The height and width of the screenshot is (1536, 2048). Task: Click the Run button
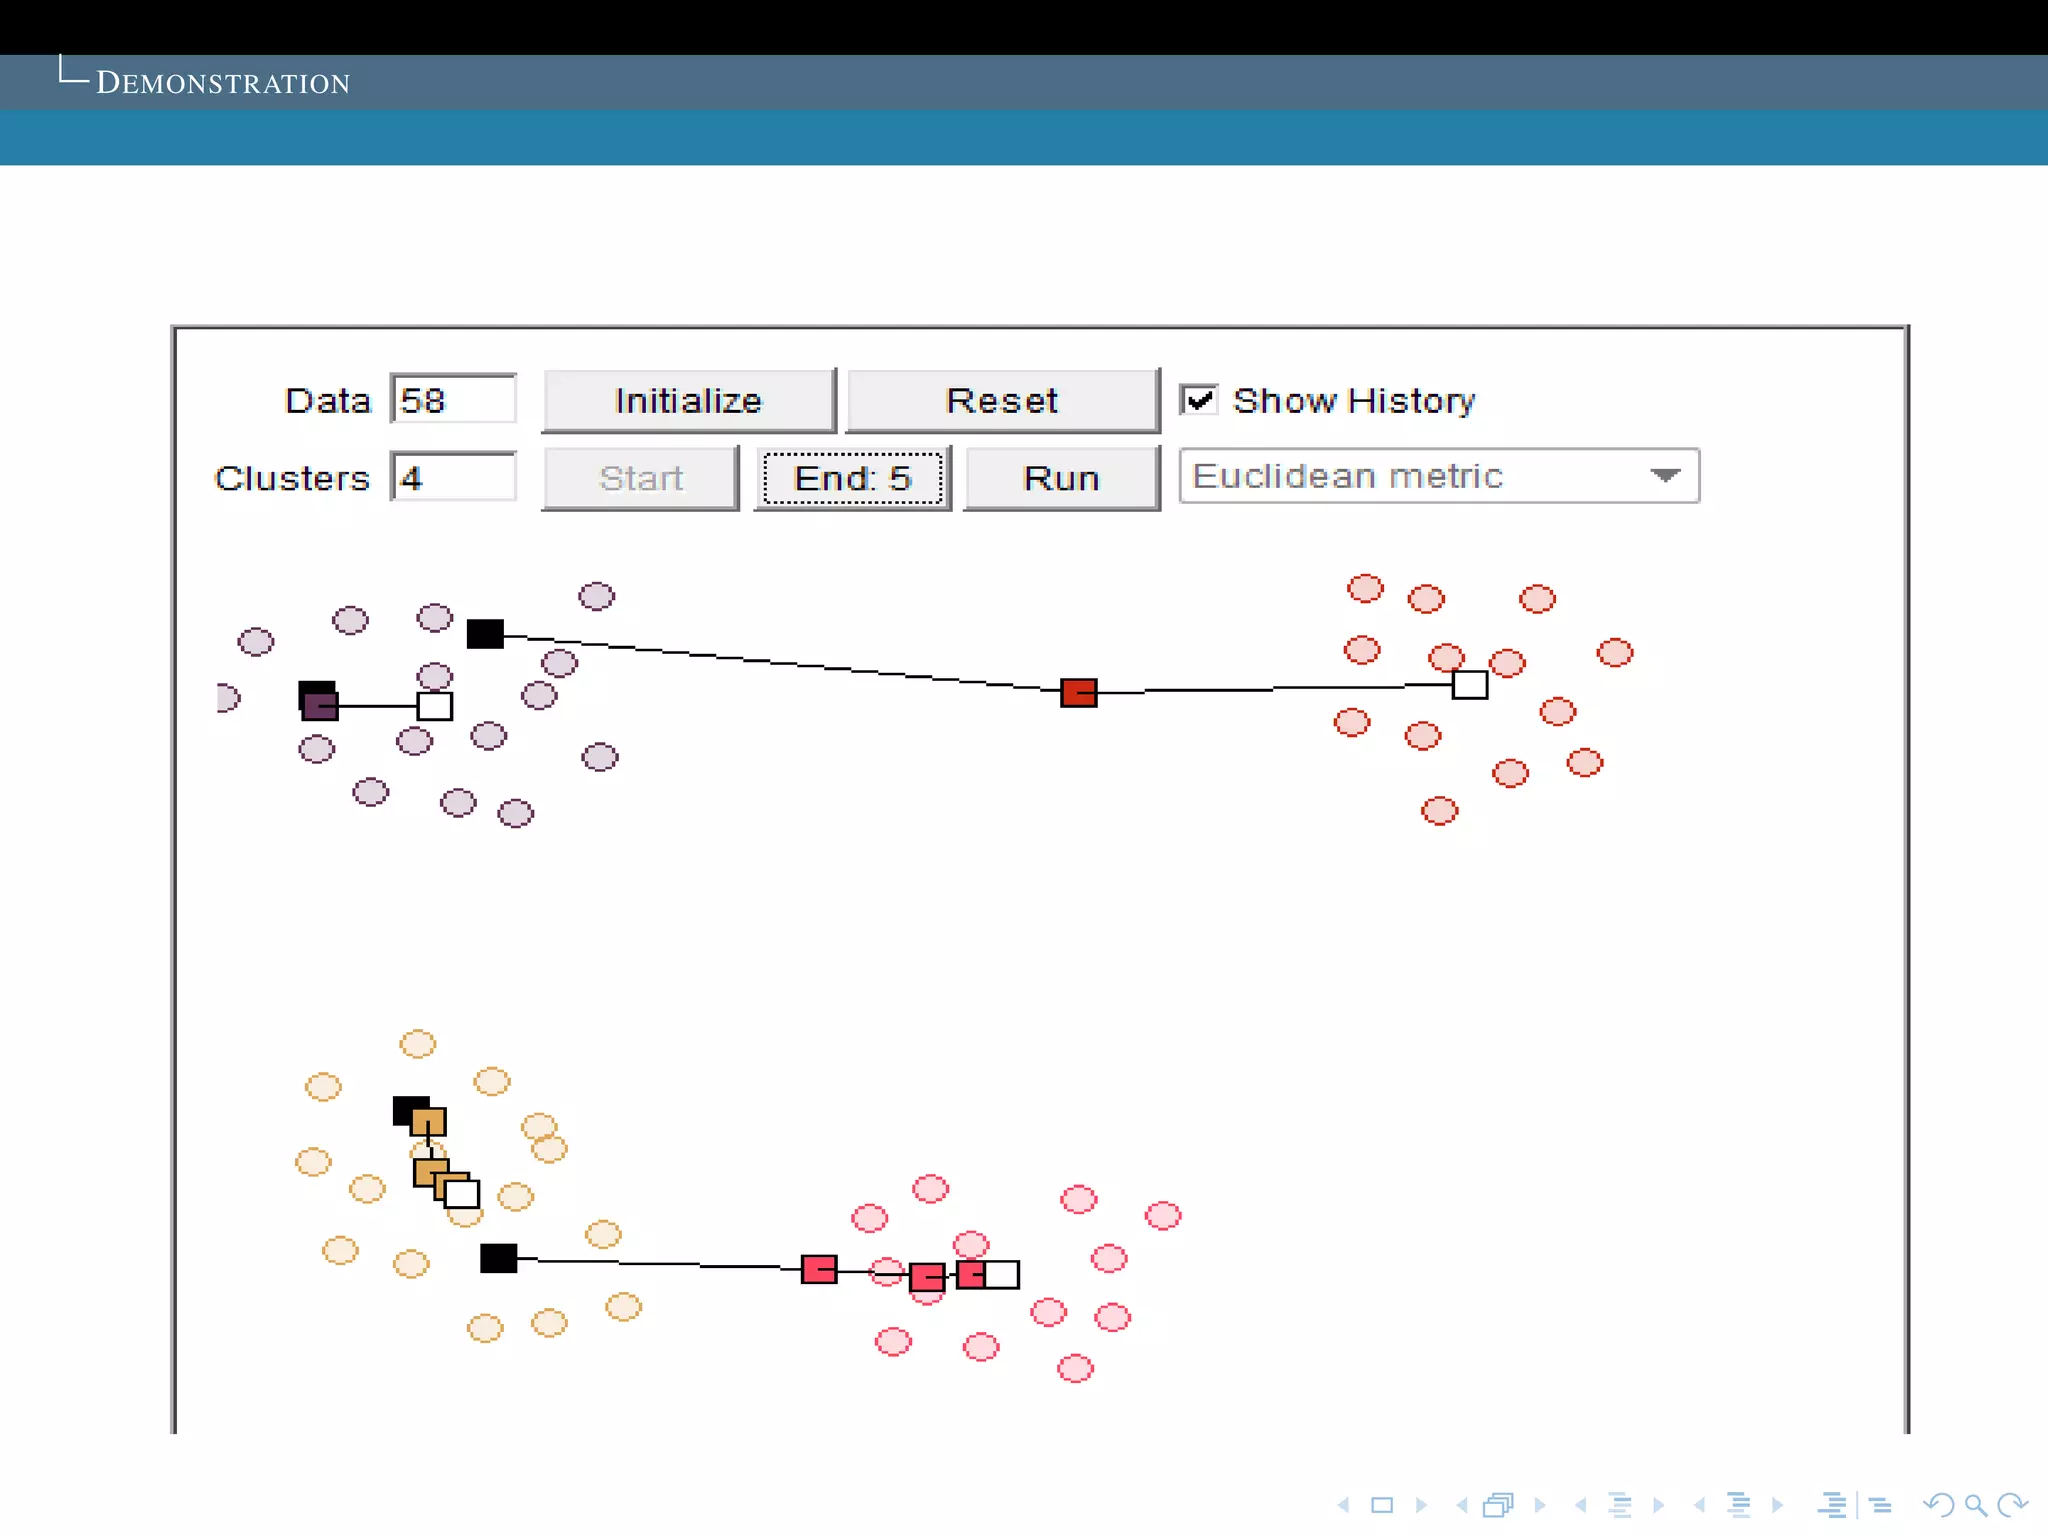[1061, 478]
